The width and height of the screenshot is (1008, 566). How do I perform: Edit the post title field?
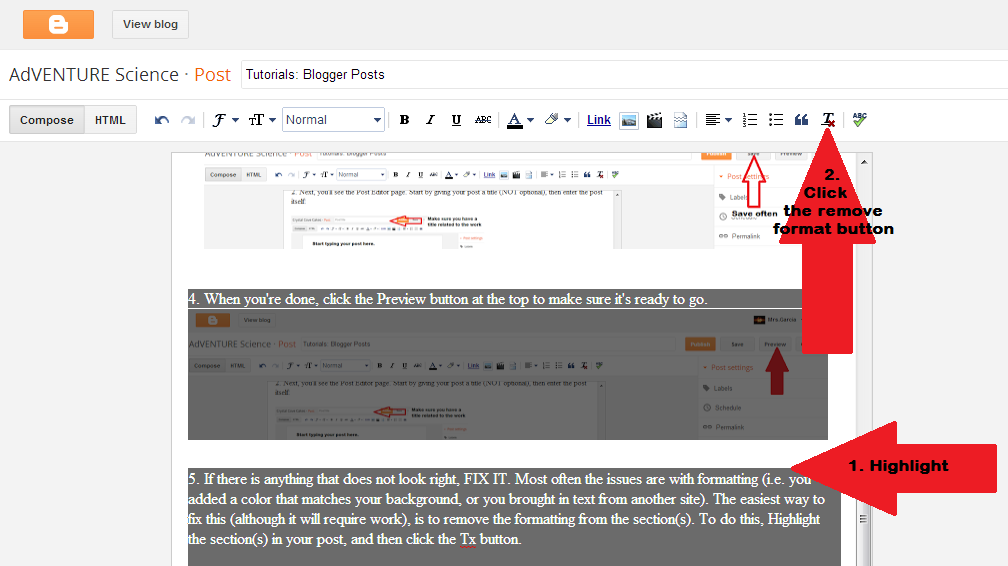click(624, 75)
